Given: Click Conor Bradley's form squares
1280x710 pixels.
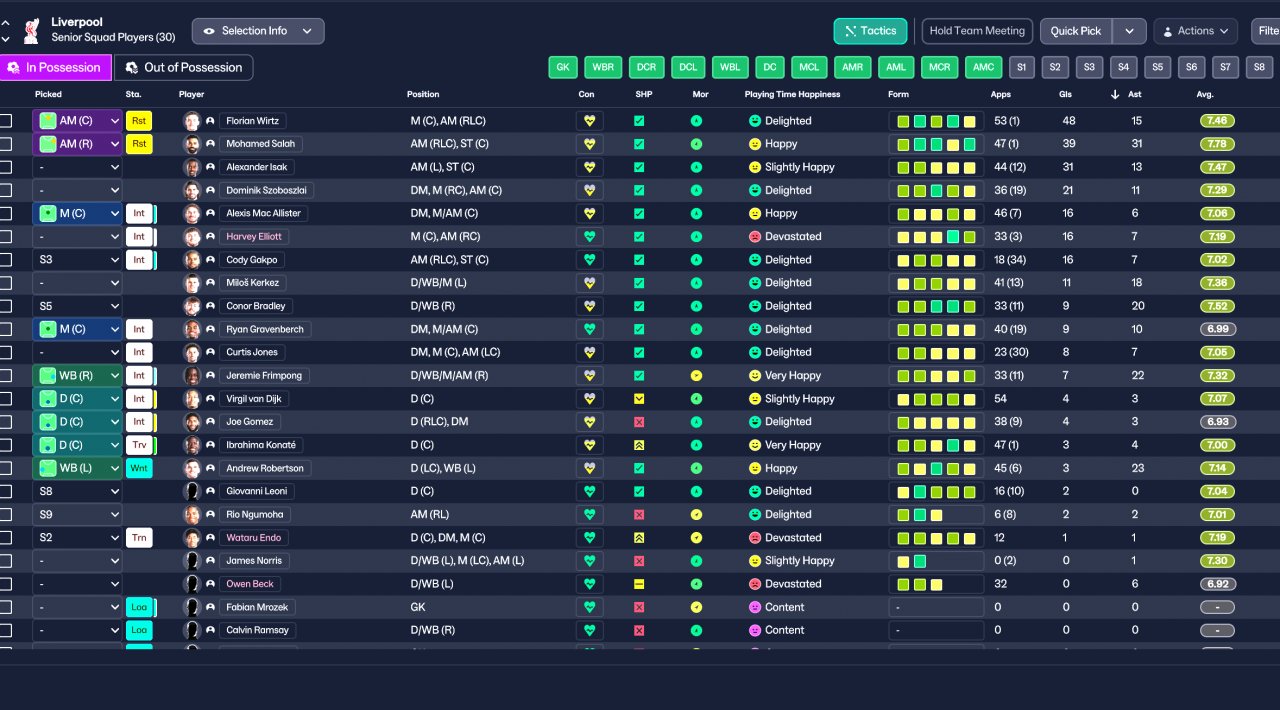Looking at the screenshot, I should click(x=936, y=306).
